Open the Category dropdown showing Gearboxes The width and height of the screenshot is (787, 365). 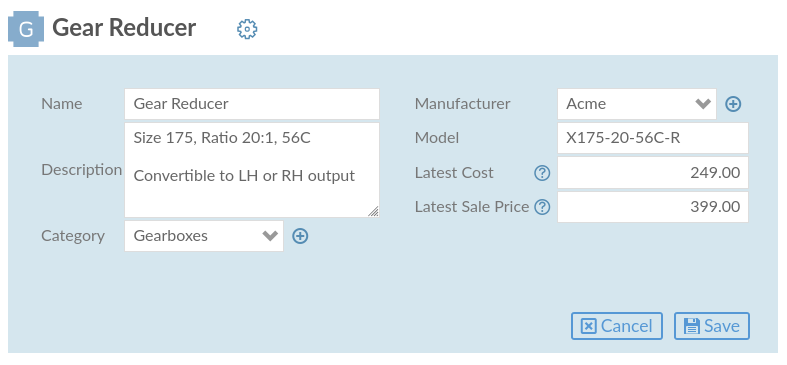pos(204,236)
